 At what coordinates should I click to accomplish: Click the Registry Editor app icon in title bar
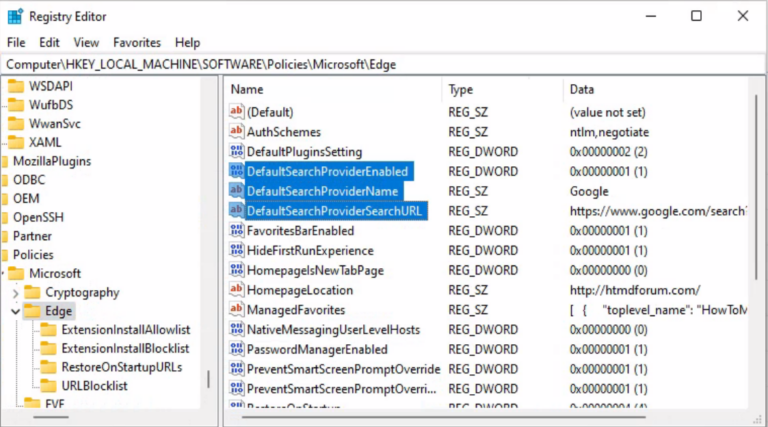pyautogui.click(x=14, y=16)
